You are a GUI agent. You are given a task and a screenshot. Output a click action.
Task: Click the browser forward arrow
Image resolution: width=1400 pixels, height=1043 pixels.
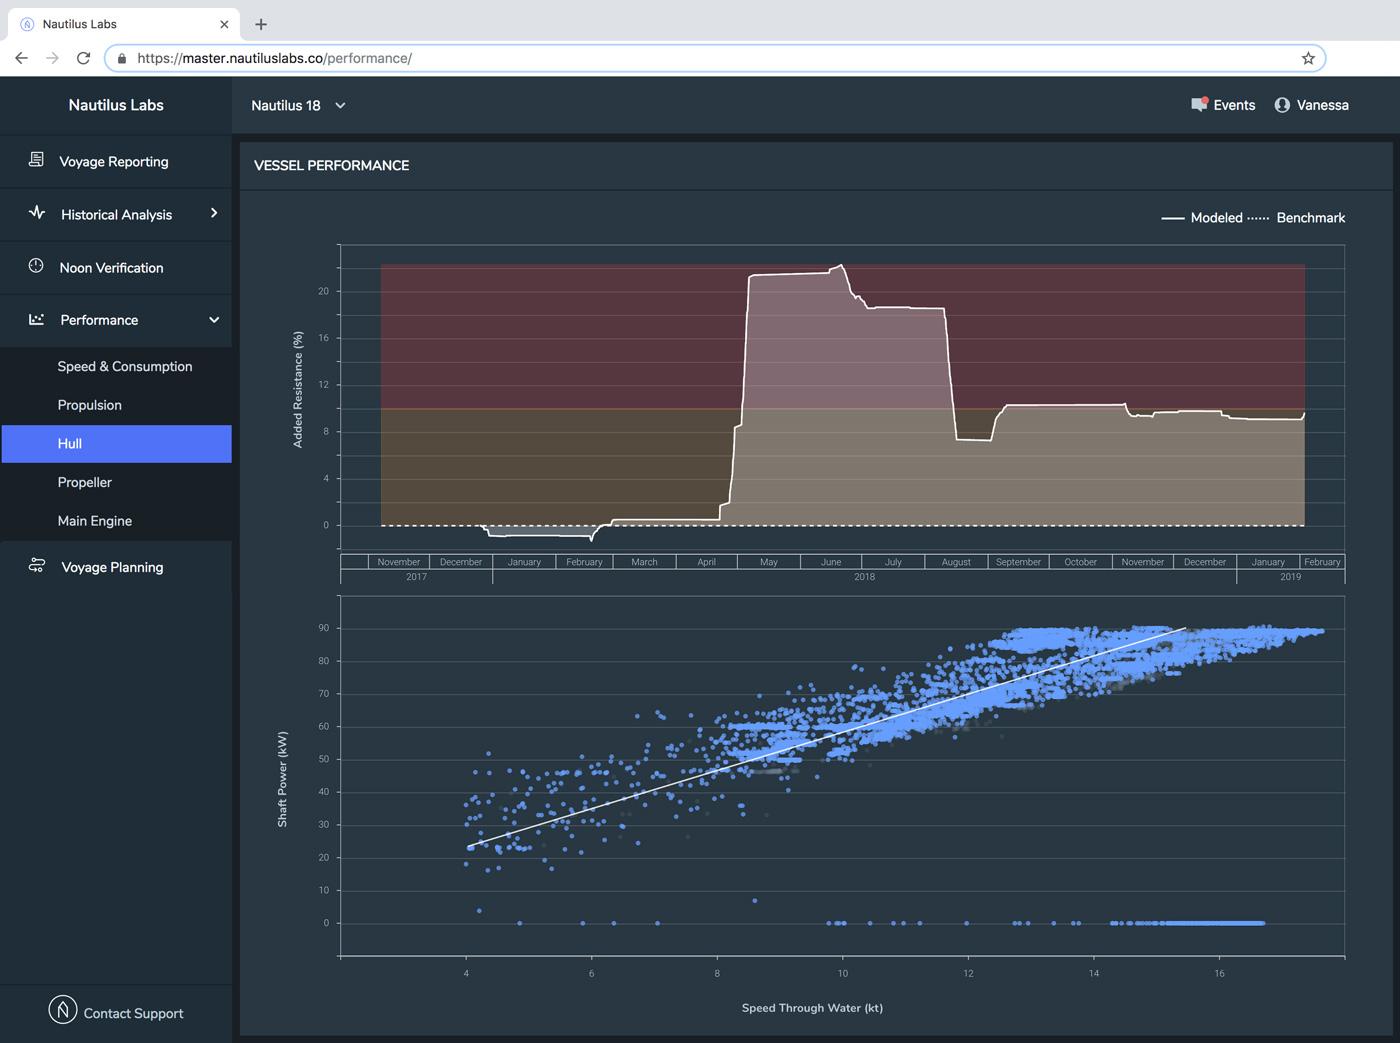pos(52,58)
